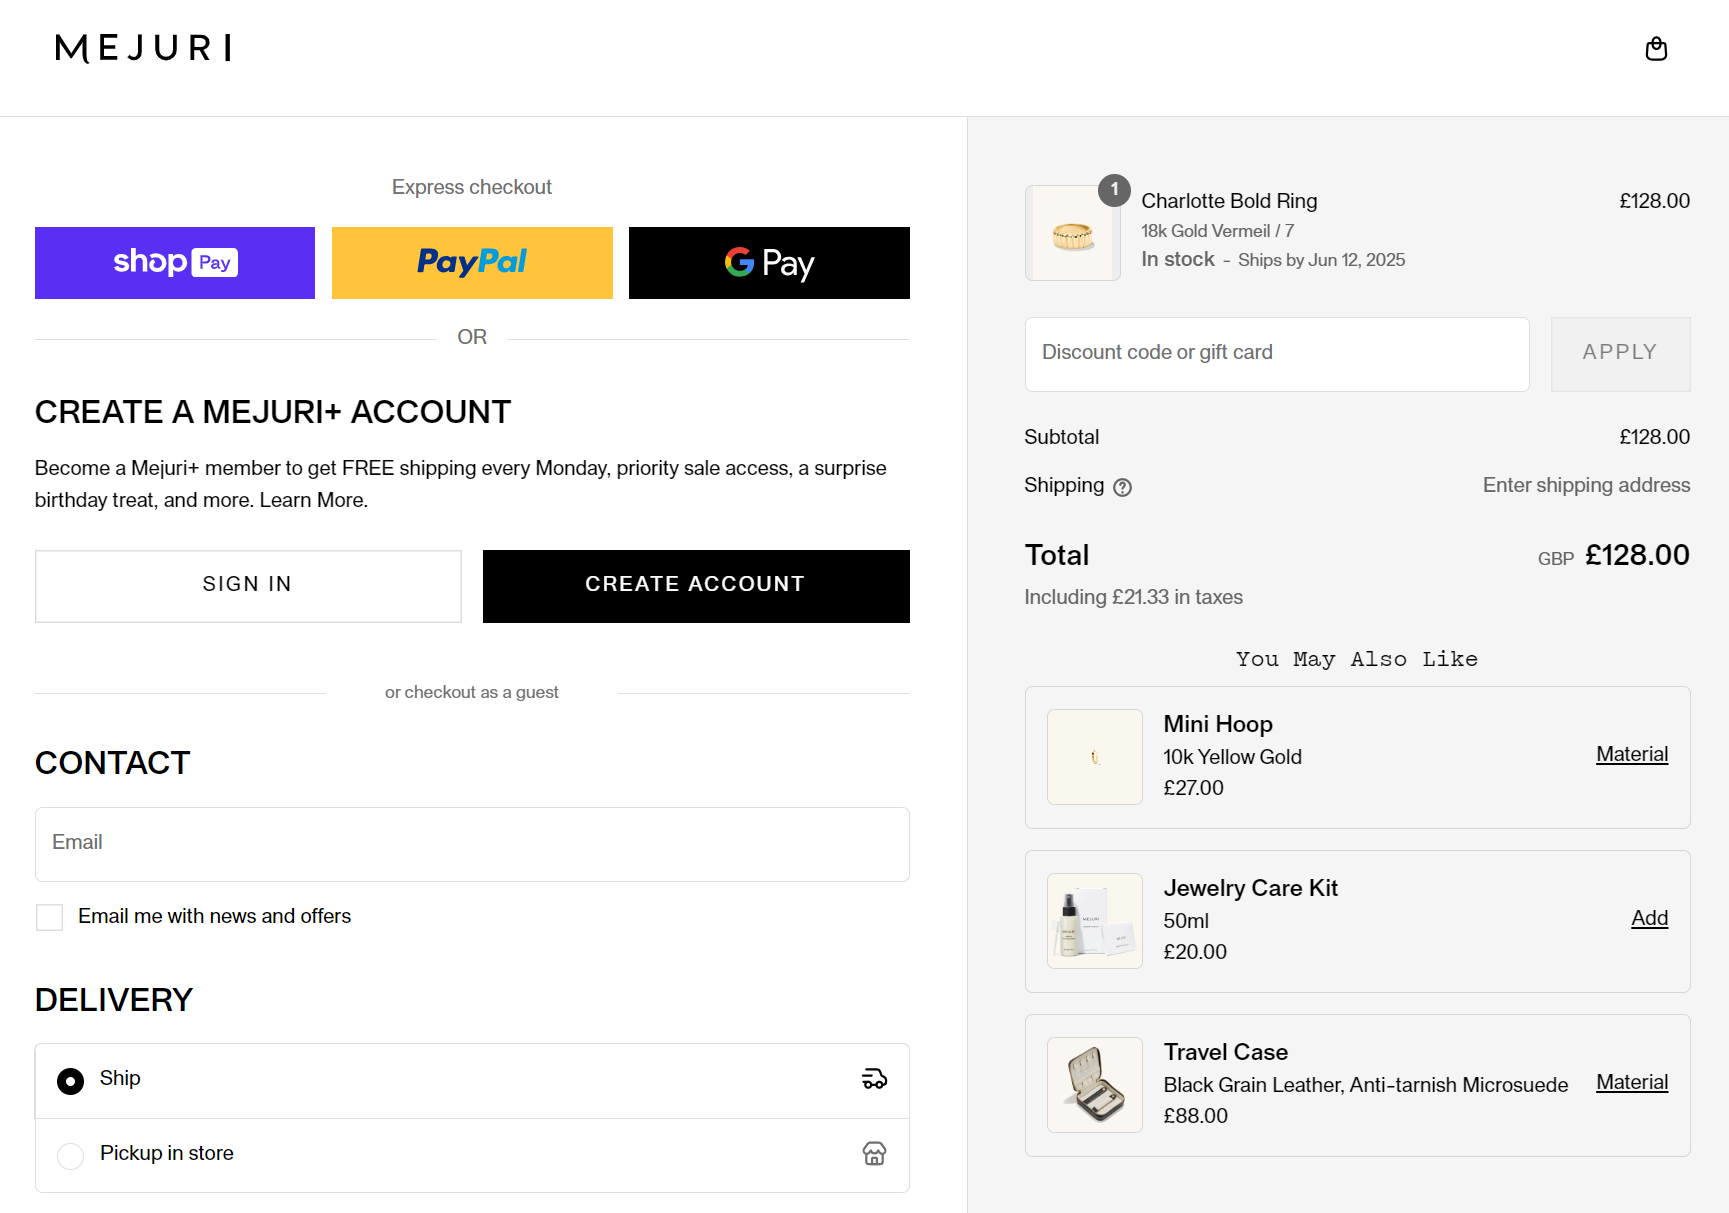Click the CONTACT section heading
The height and width of the screenshot is (1213, 1729).
point(112,763)
